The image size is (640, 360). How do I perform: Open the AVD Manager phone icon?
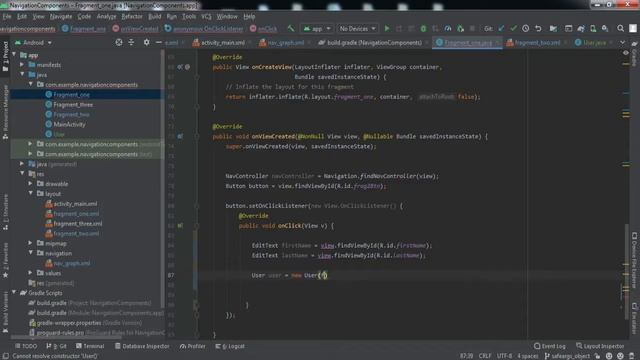[x=593, y=29]
